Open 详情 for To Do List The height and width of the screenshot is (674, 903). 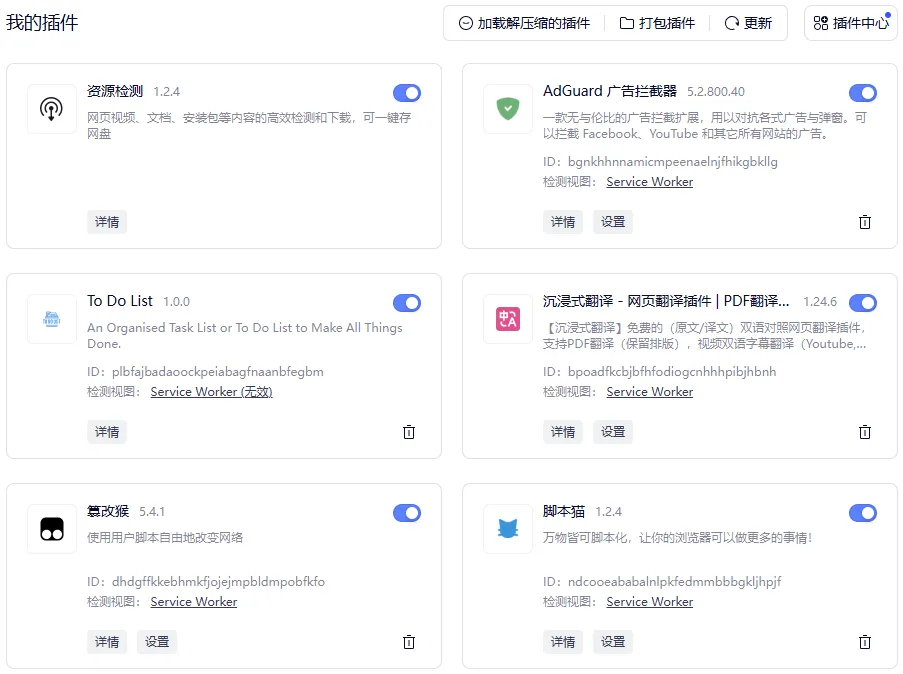point(107,432)
